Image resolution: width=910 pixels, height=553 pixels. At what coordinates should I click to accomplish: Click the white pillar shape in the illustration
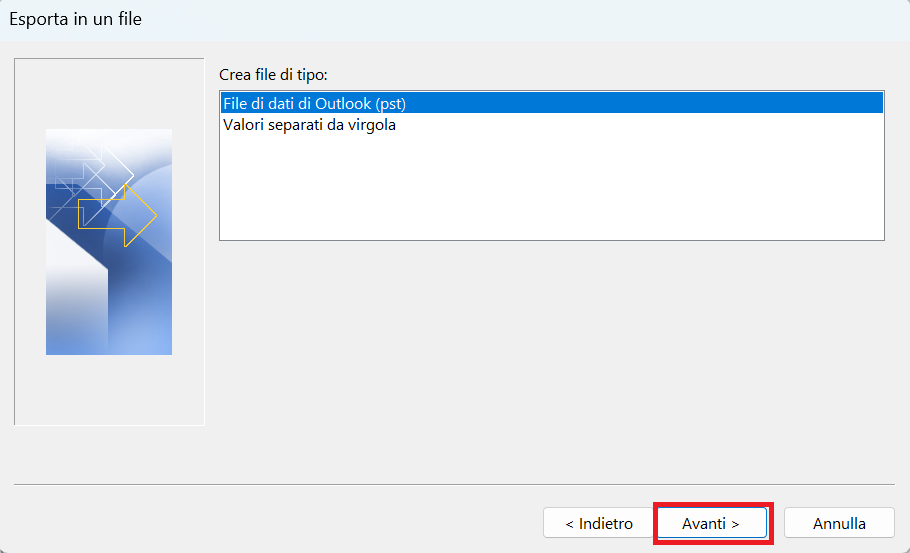[x=77, y=290]
